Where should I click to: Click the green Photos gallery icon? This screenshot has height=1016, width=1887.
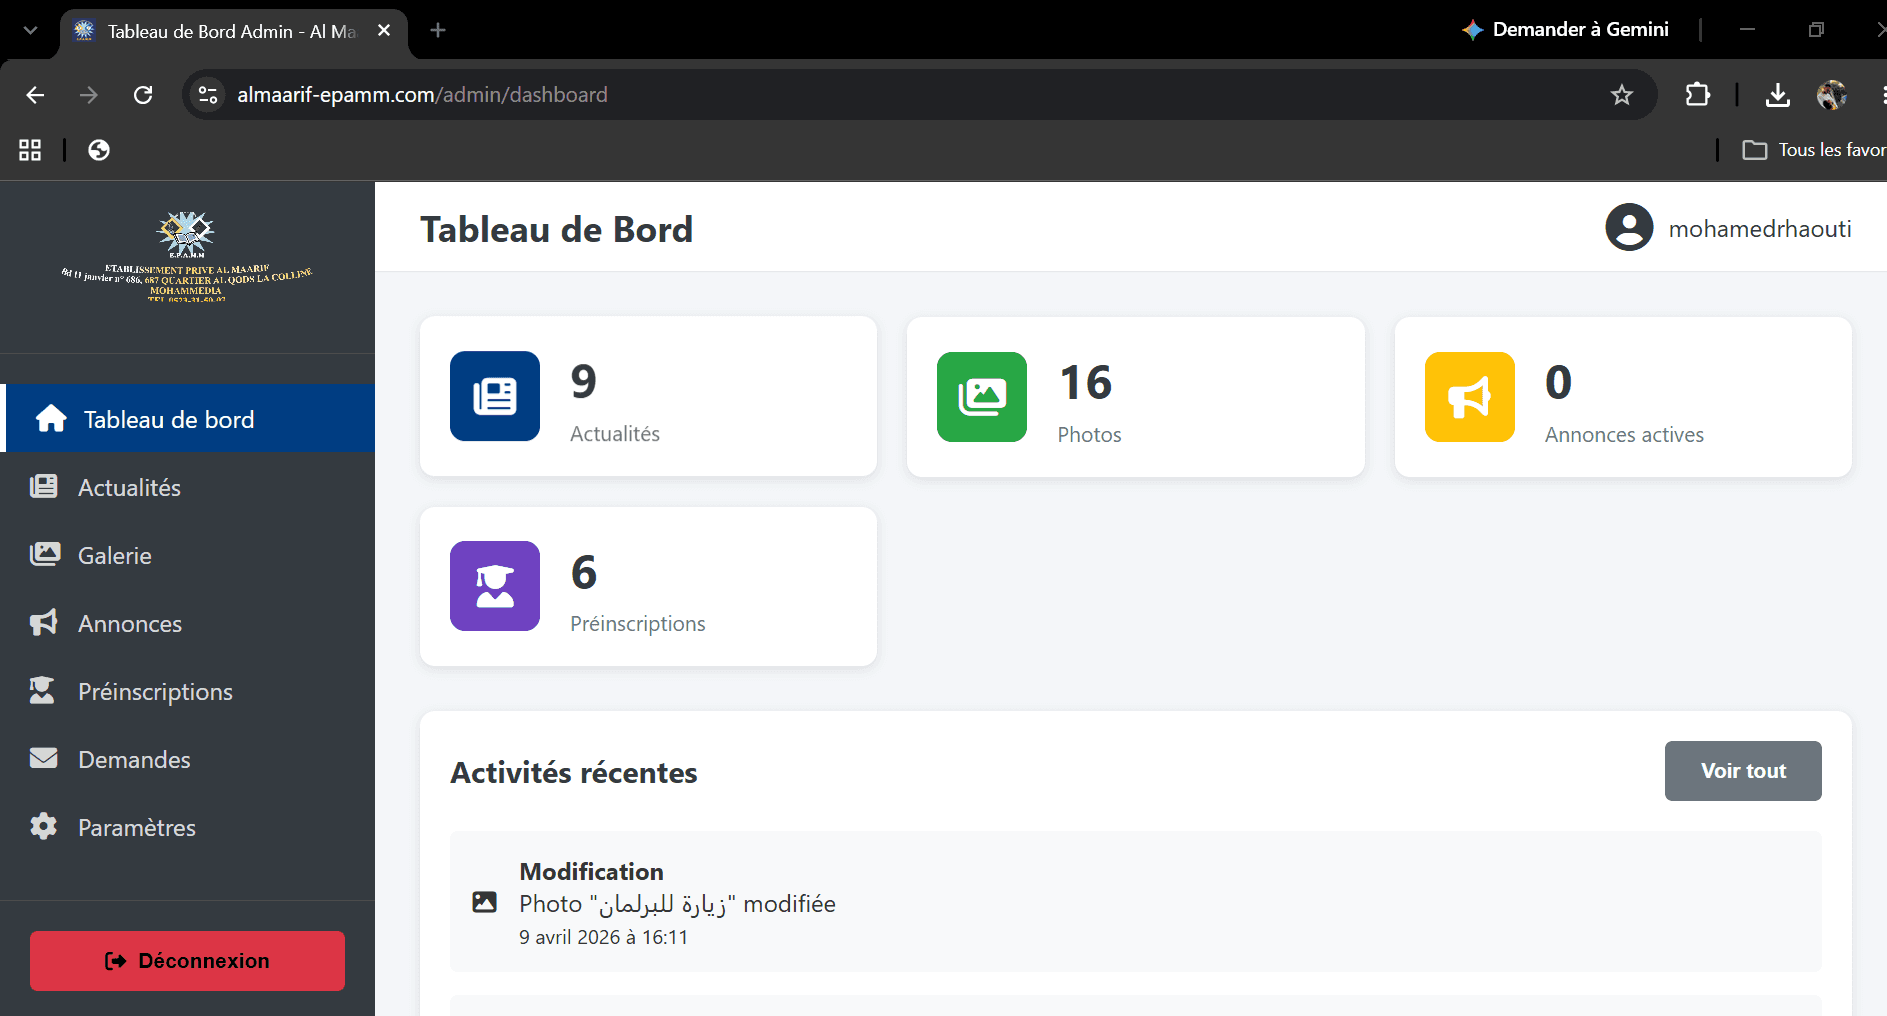982,397
